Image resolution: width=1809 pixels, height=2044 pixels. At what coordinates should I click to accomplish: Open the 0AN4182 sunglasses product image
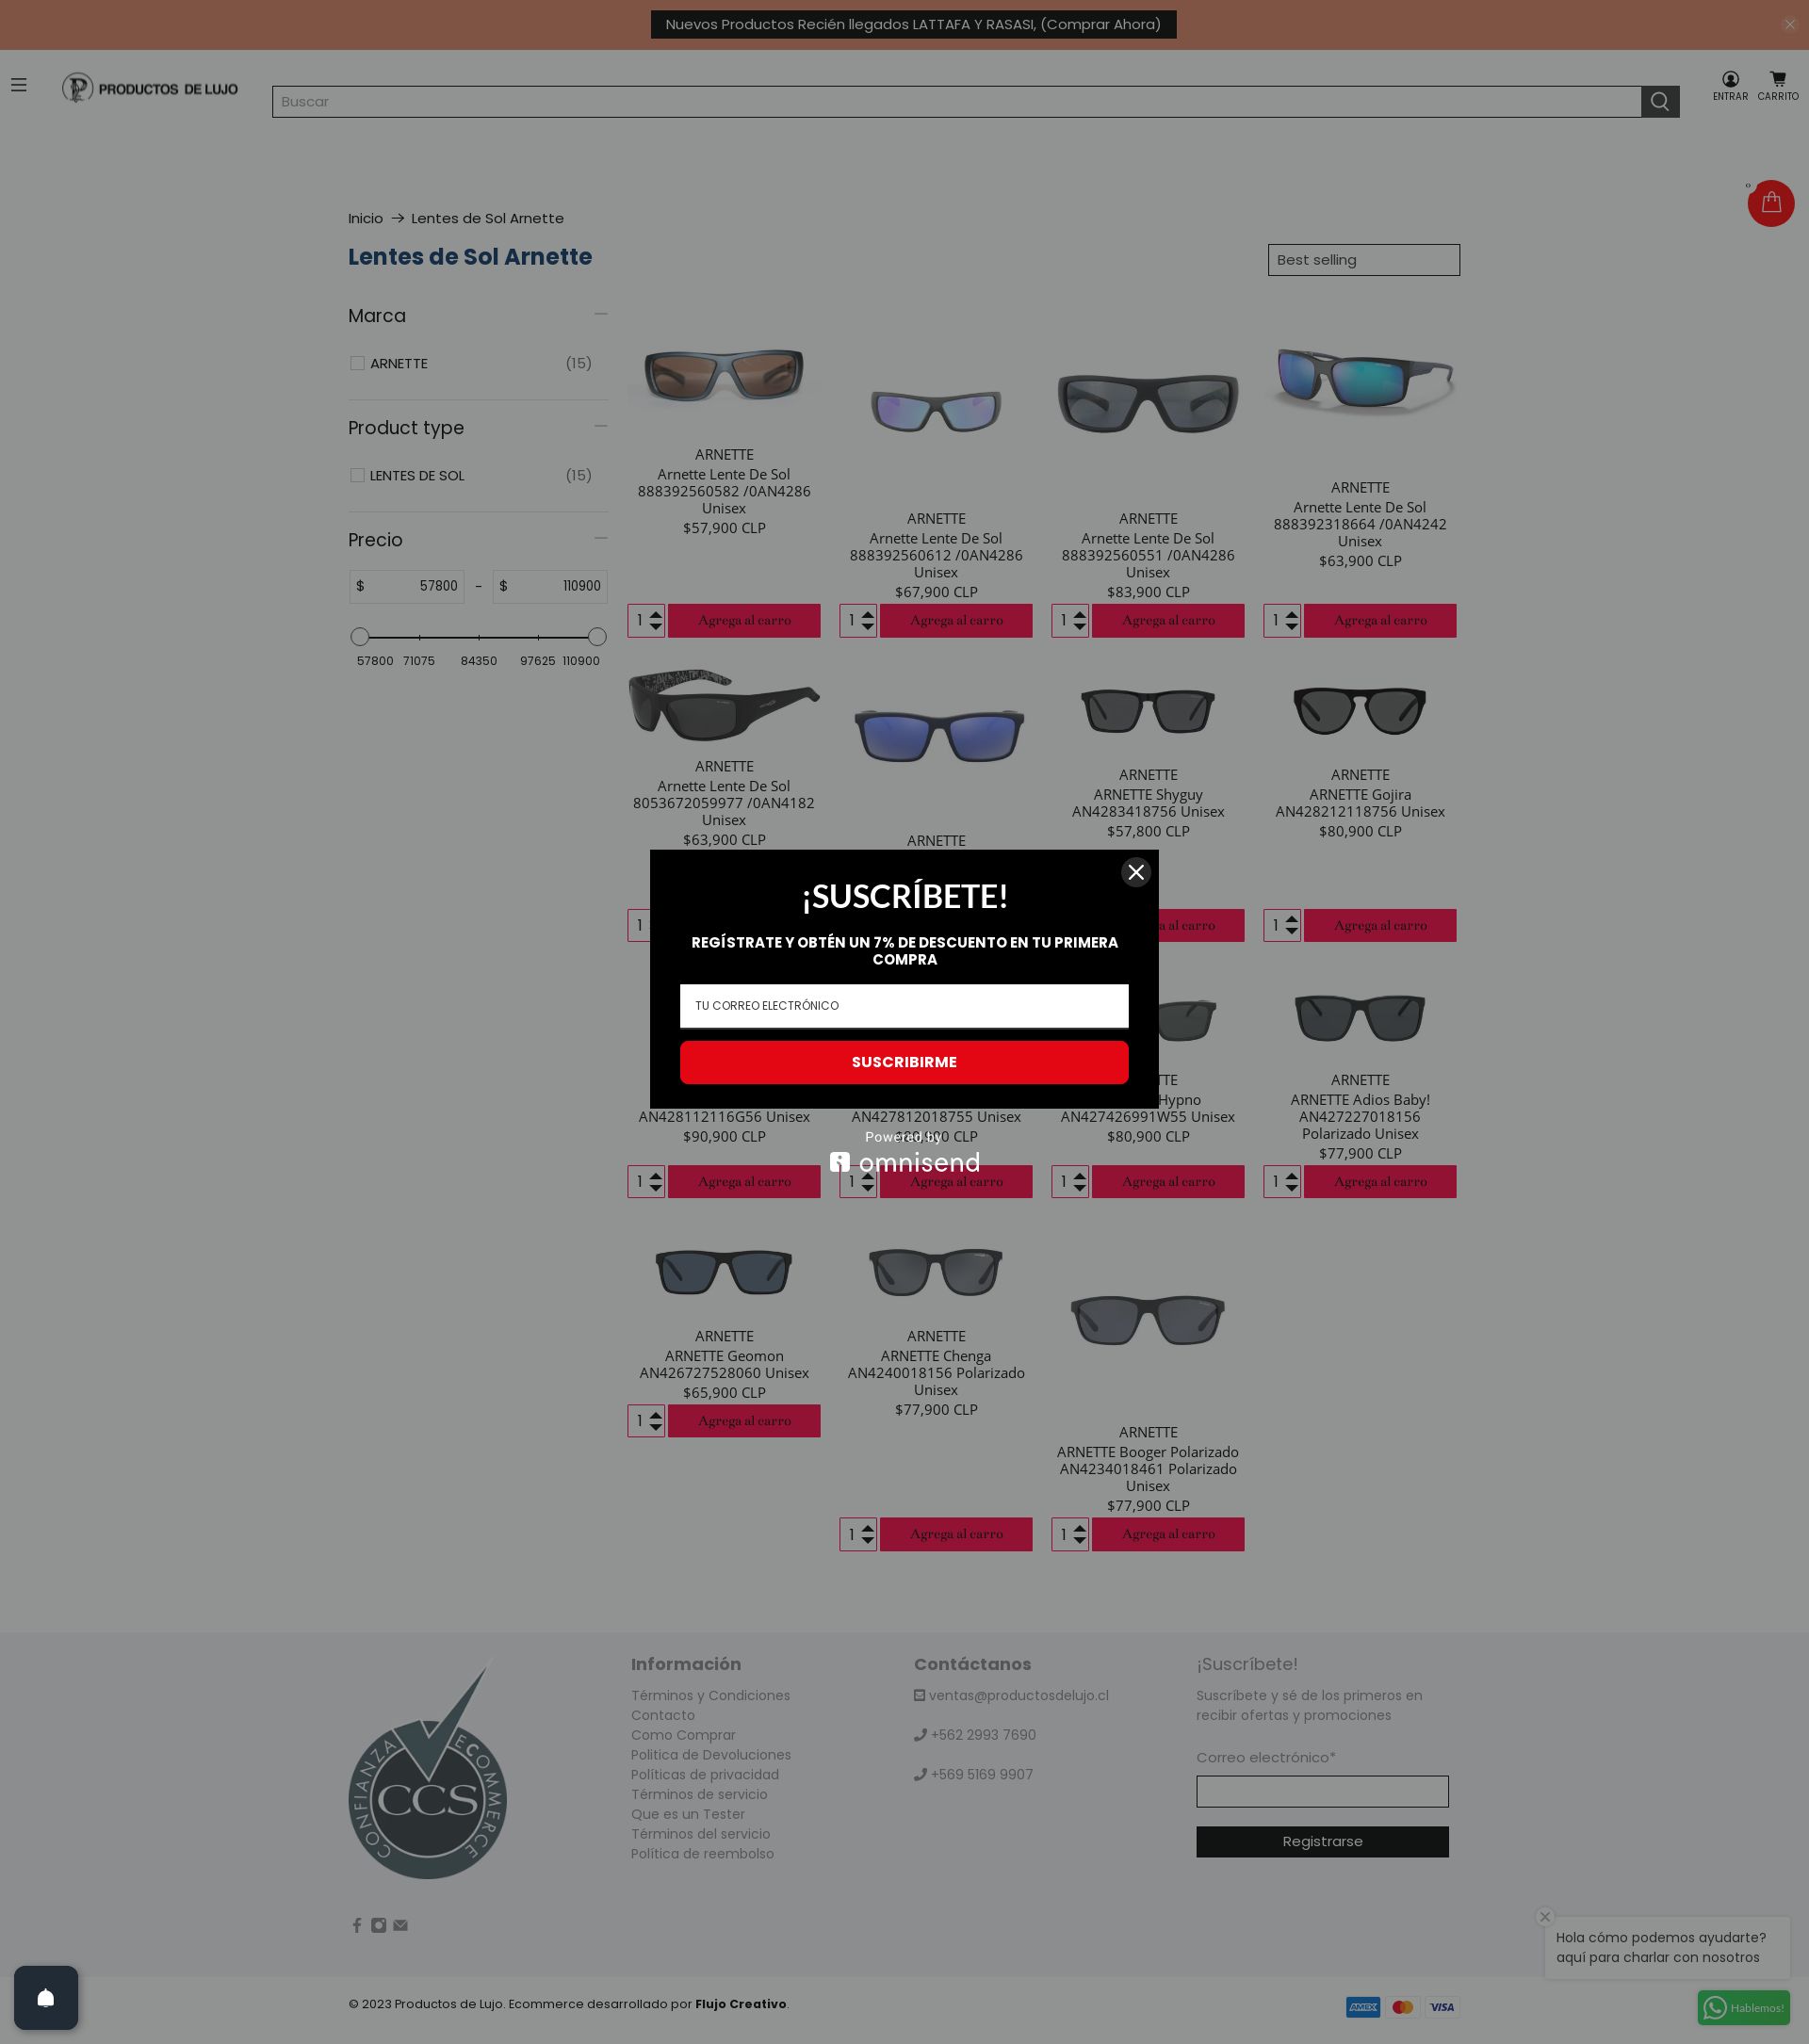pyautogui.click(x=724, y=705)
